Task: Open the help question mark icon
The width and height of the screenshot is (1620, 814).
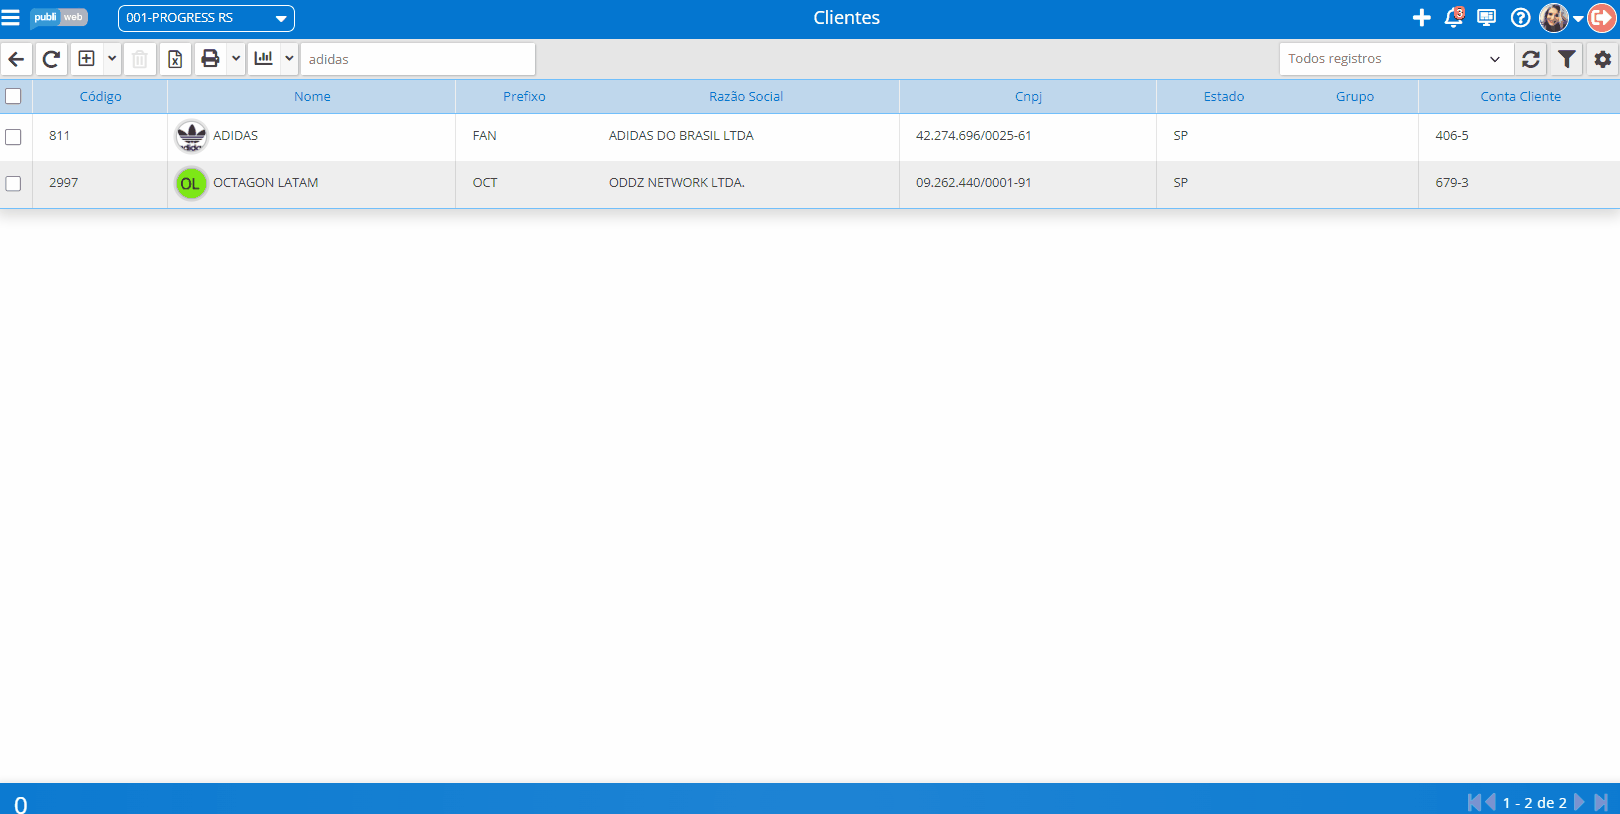Action: click(1520, 18)
